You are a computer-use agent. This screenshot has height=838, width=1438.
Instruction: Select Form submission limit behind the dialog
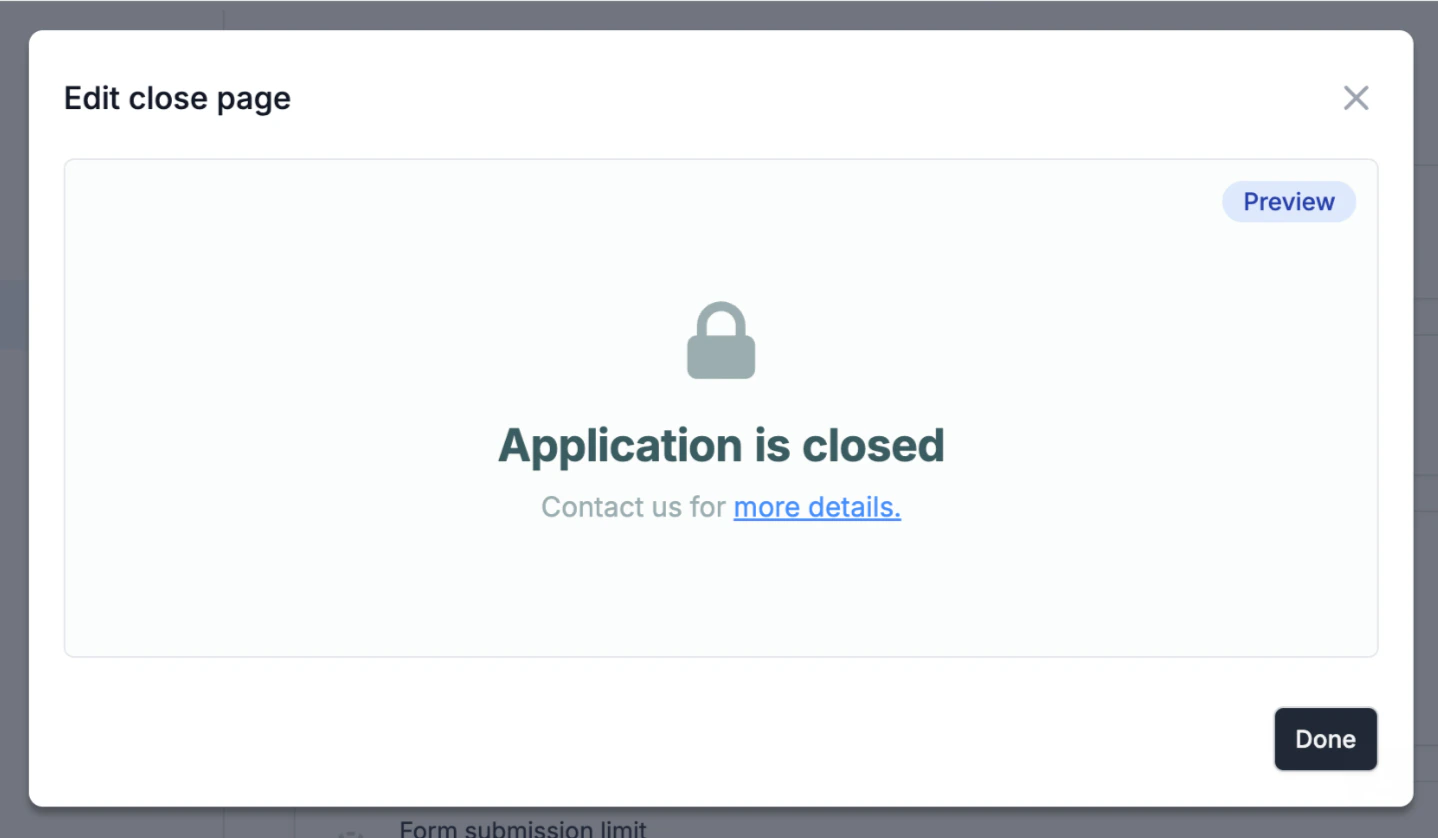523,829
